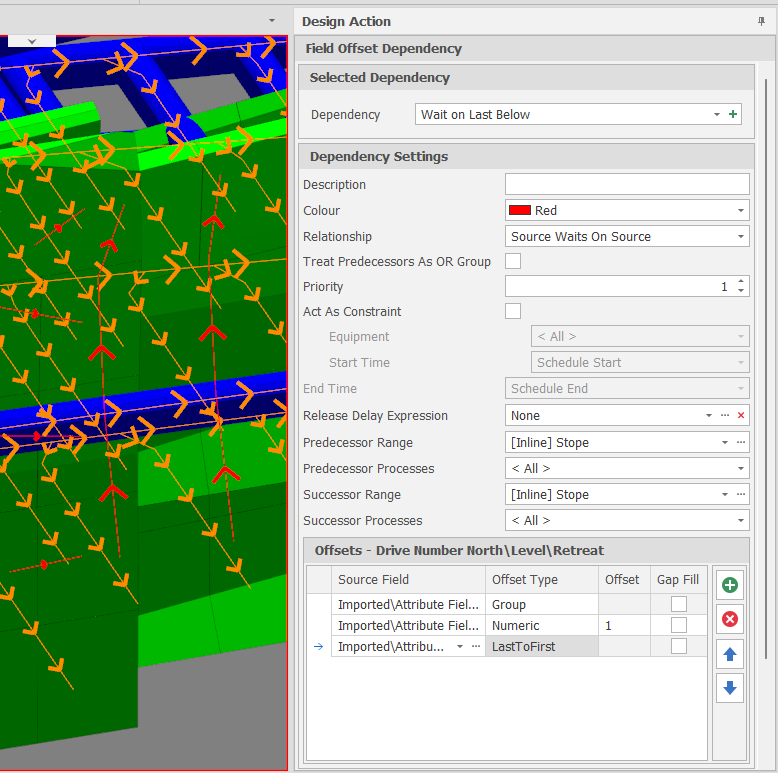778x775 pixels.
Task: Increase Priority value with up stepper
Action: click(x=740, y=282)
